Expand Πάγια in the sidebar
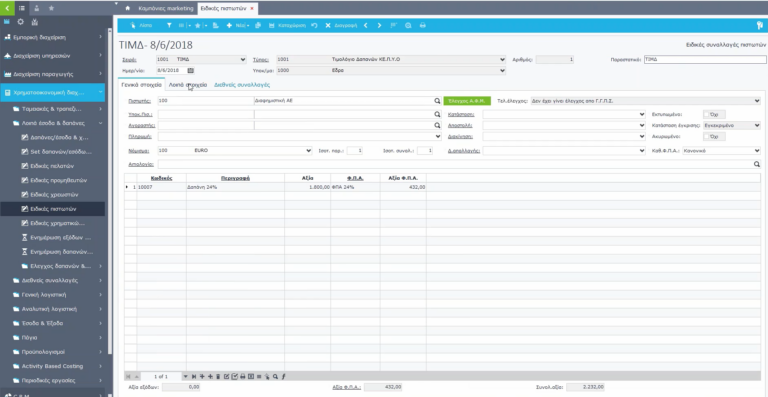The height and width of the screenshot is (397, 768). point(52,338)
